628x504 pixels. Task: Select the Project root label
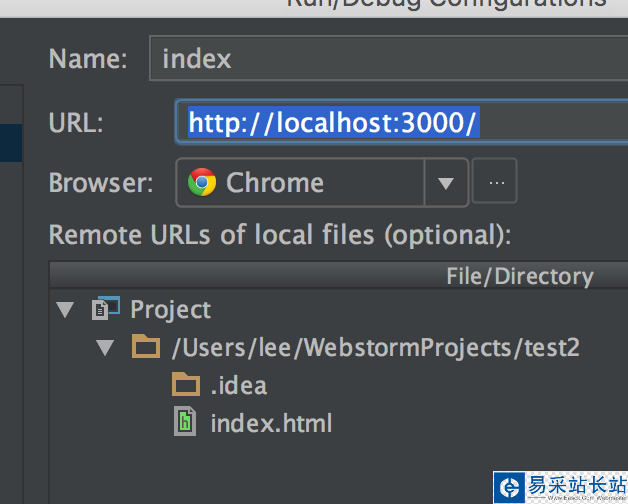(x=171, y=310)
